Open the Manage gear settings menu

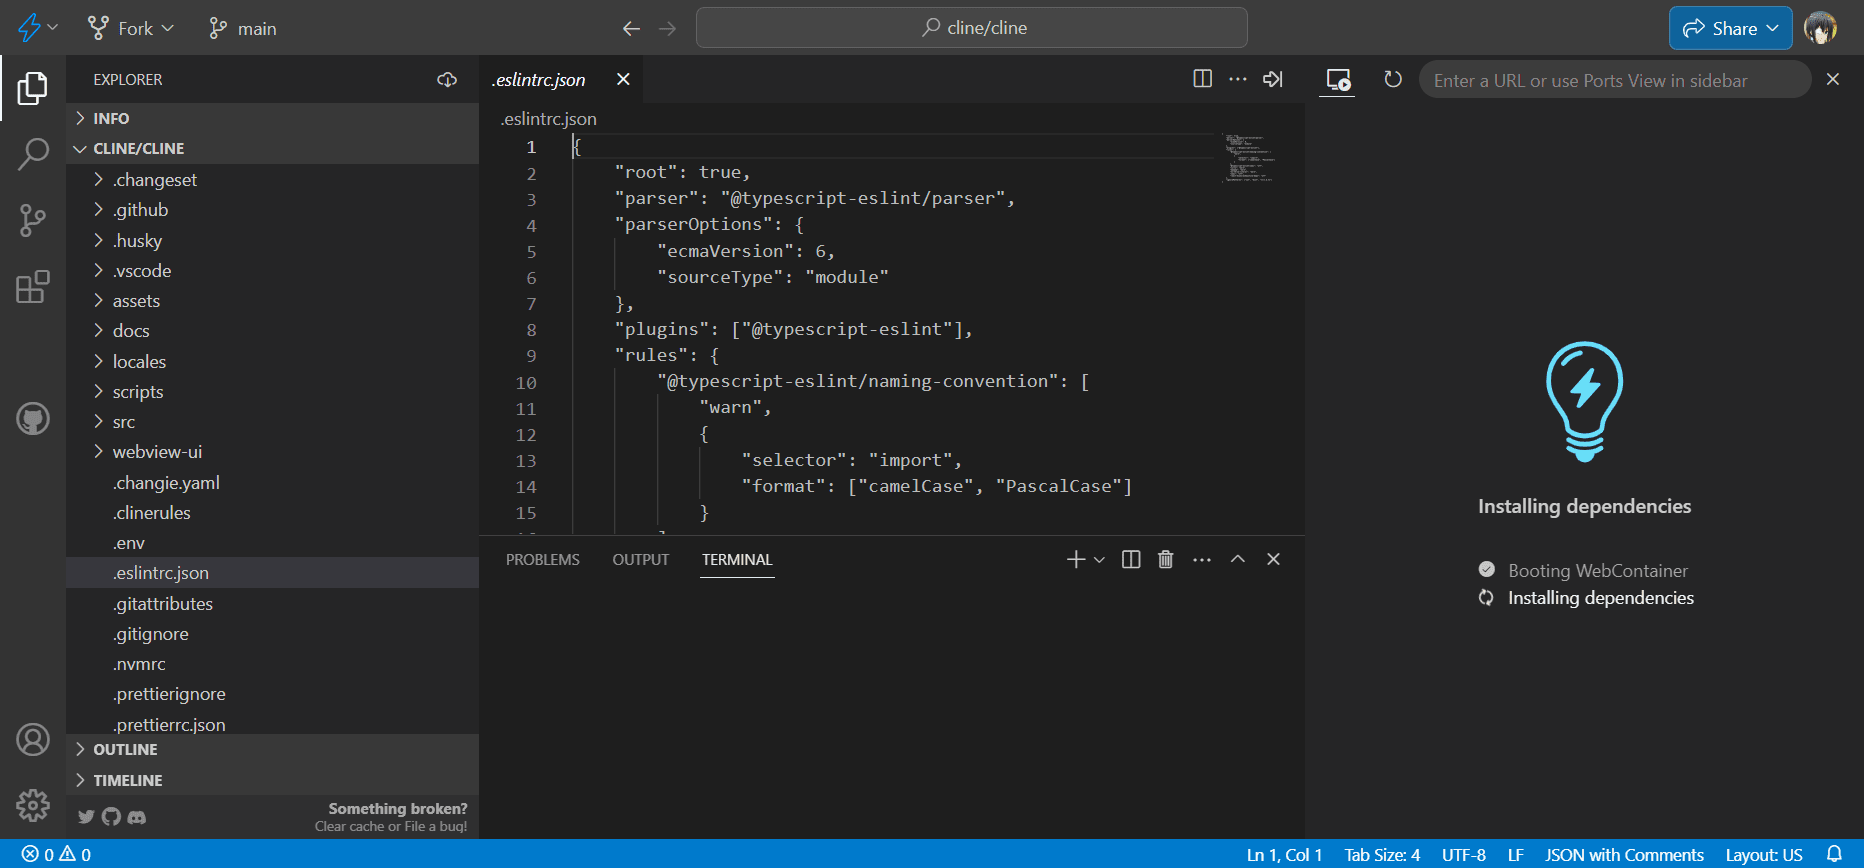pyautogui.click(x=33, y=805)
